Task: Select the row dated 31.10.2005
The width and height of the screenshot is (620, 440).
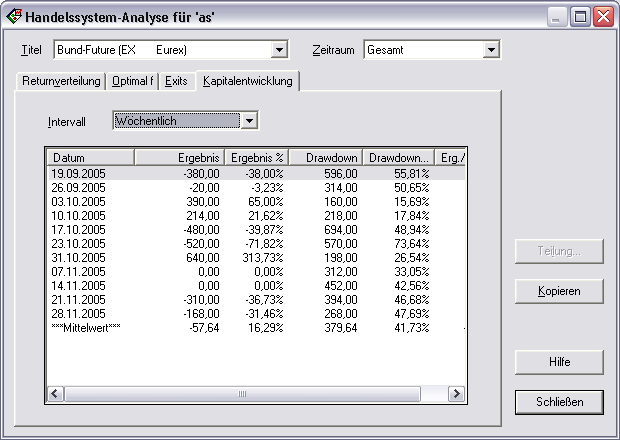Action: 256,258
